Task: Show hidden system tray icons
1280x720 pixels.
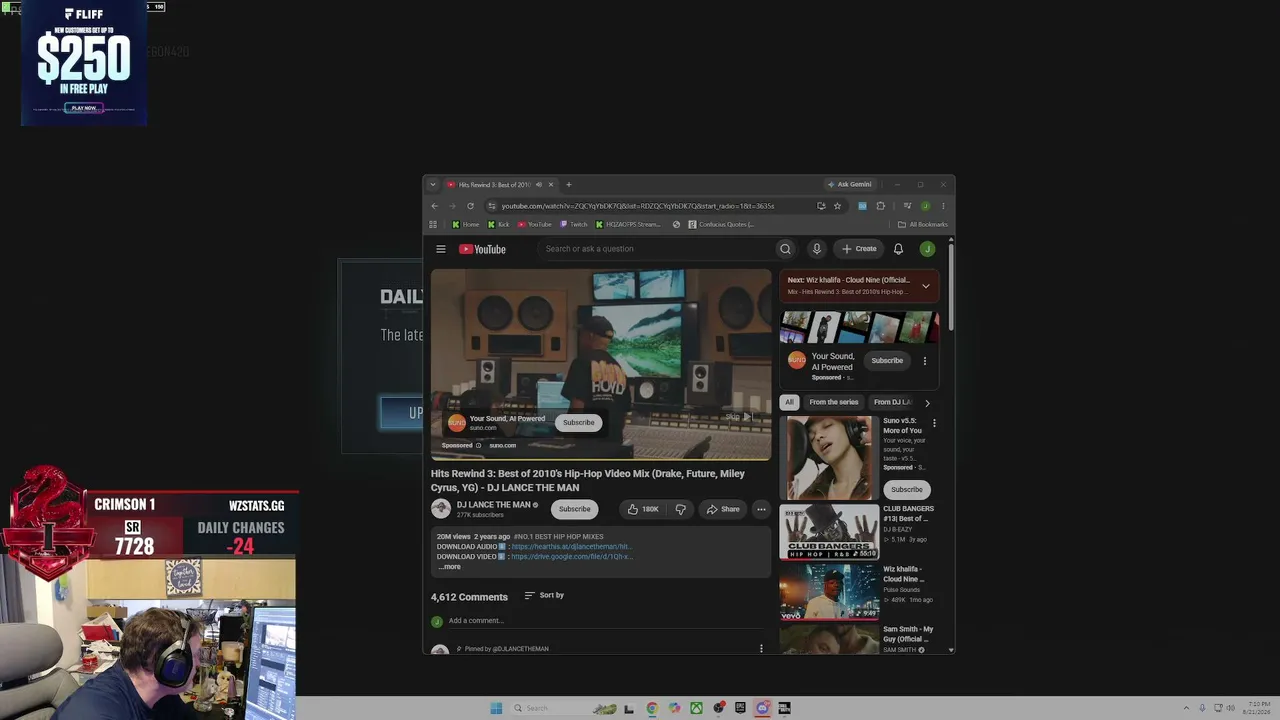Action: (1186, 708)
